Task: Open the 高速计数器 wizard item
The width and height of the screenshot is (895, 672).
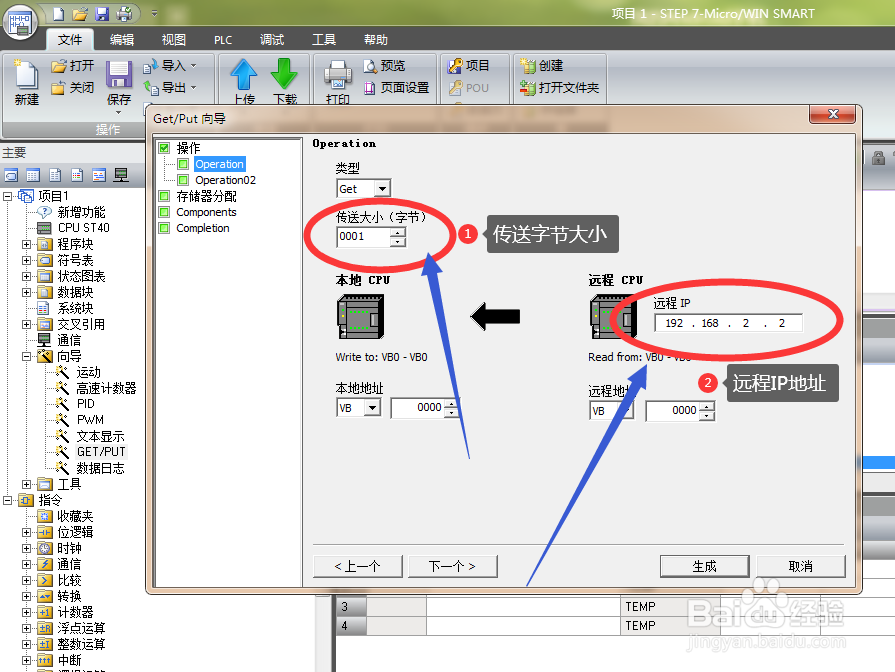Action: click(106, 388)
